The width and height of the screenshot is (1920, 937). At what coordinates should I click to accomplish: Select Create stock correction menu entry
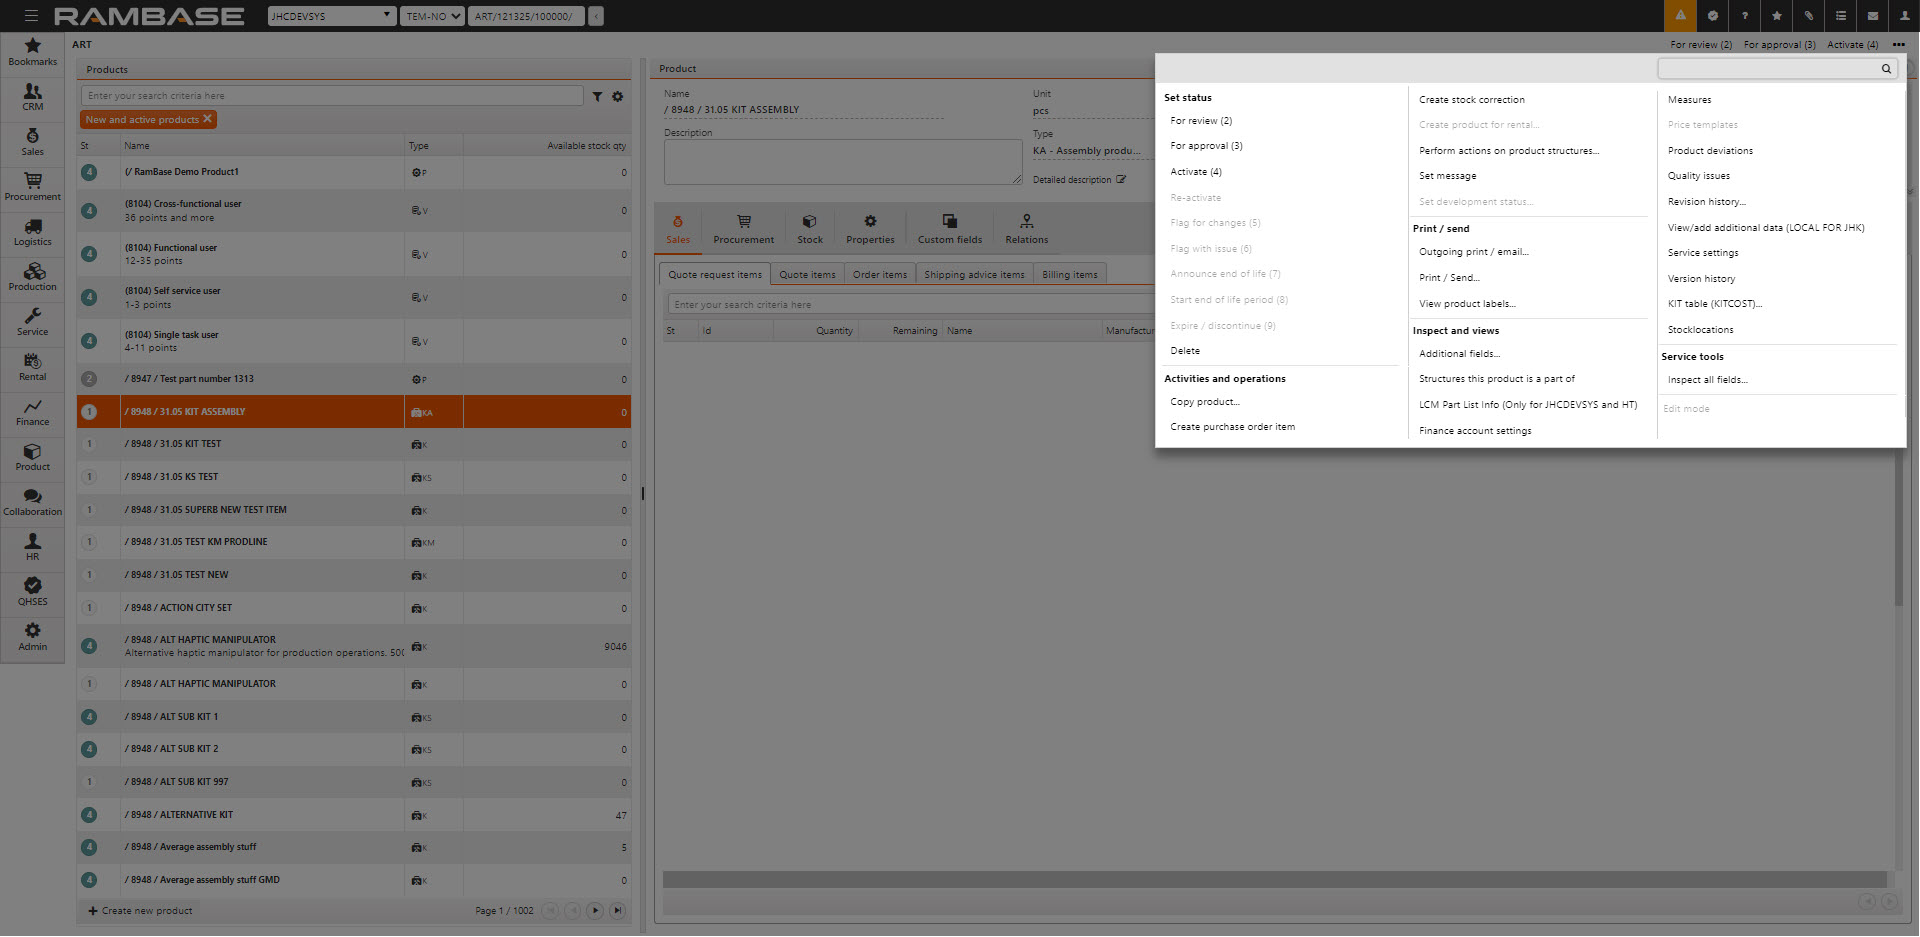pyautogui.click(x=1471, y=100)
